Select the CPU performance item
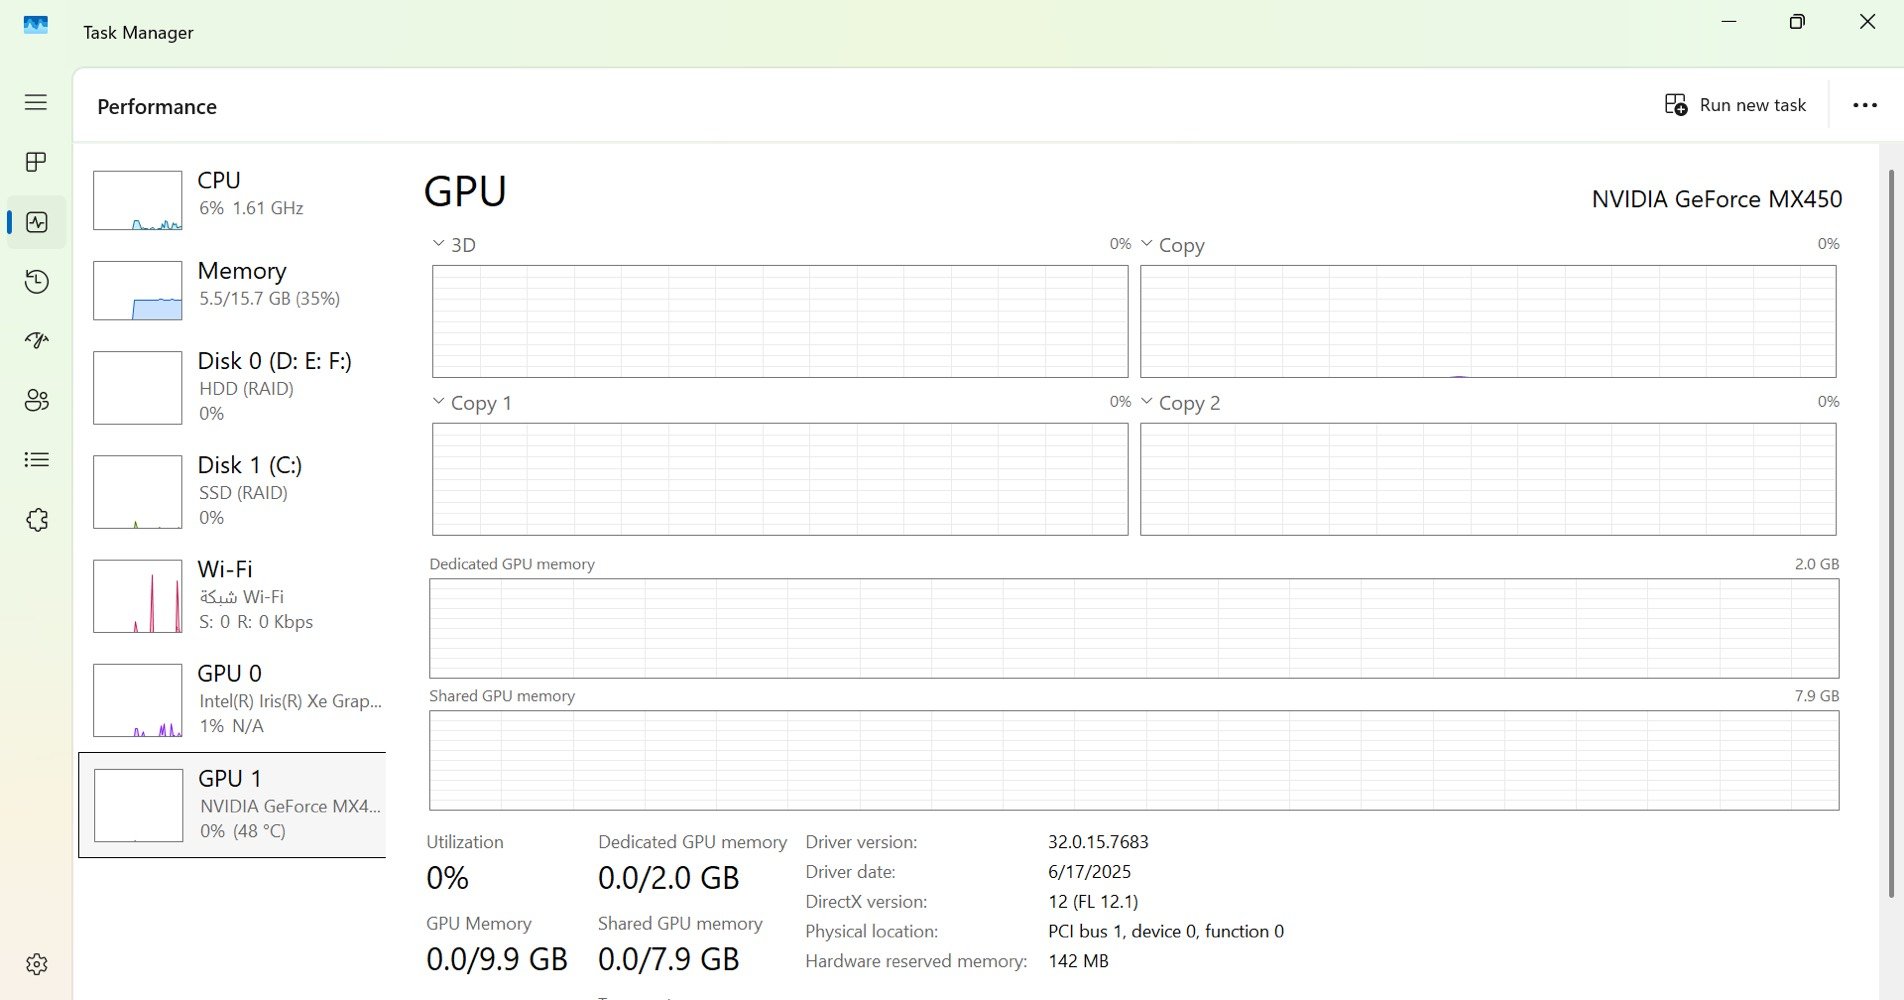 pyautogui.click(x=232, y=200)
